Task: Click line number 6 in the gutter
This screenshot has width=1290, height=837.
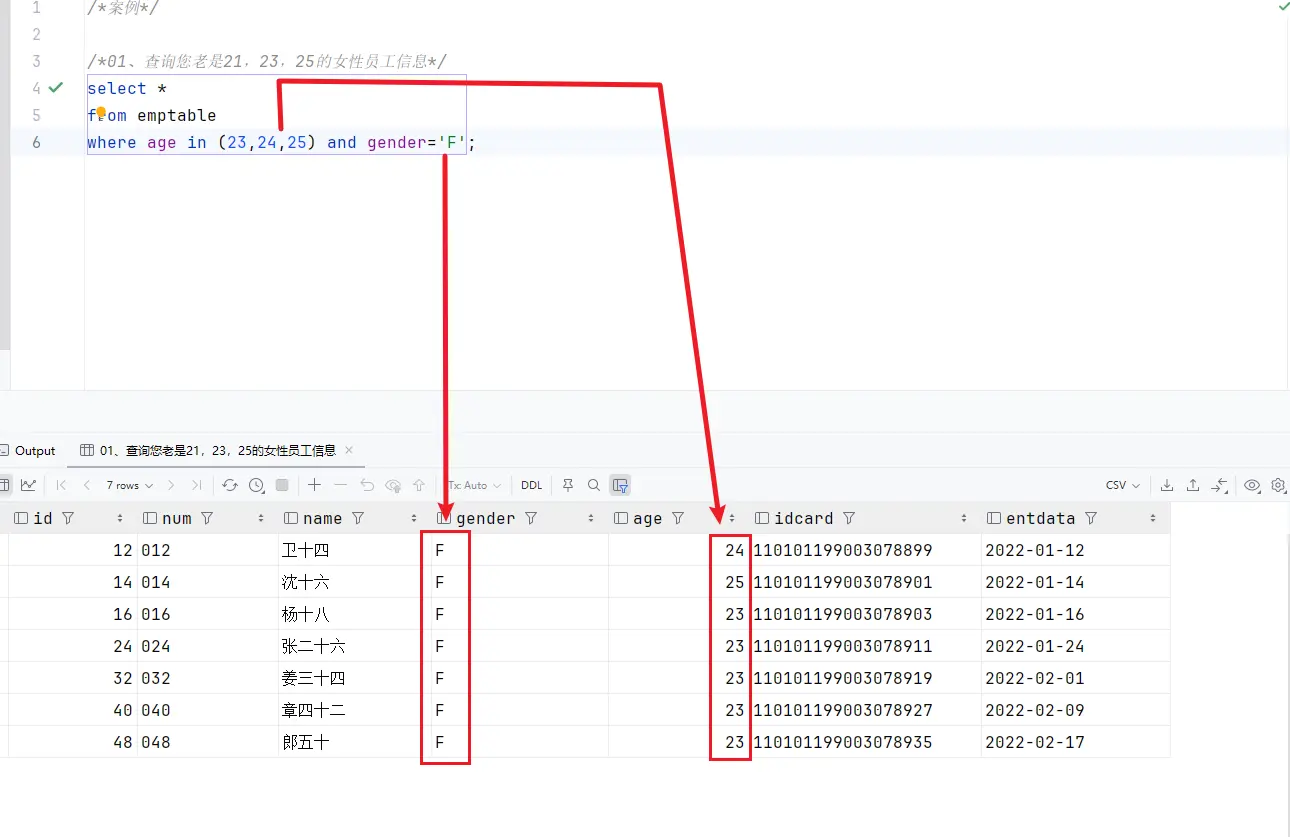Action: coord(36,143)
